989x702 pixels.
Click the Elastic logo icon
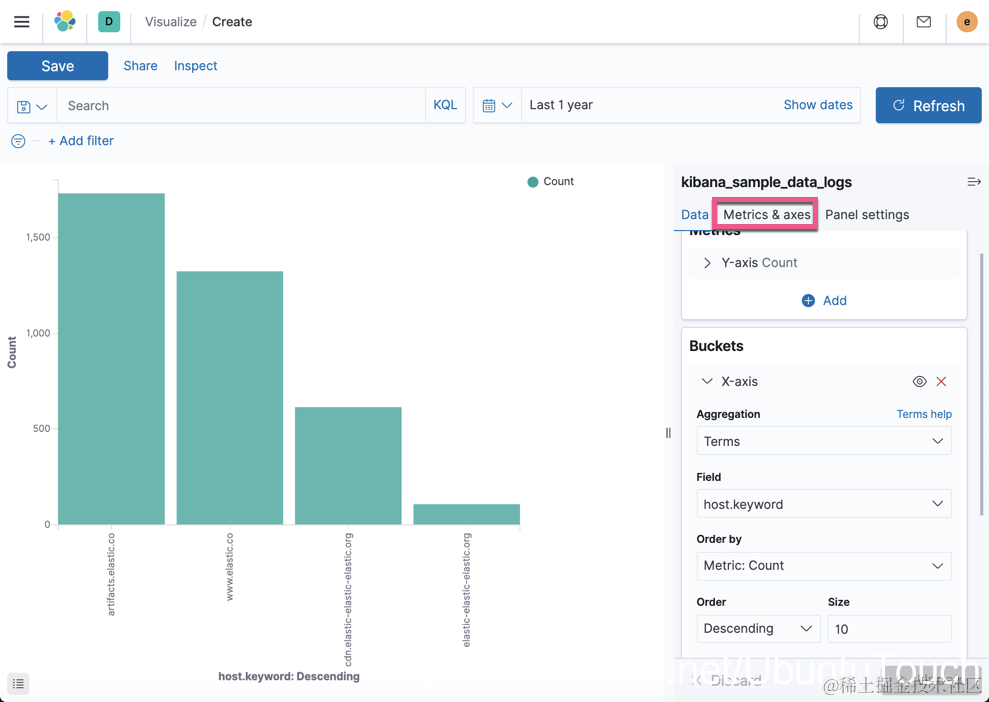[x=65, y=21]
